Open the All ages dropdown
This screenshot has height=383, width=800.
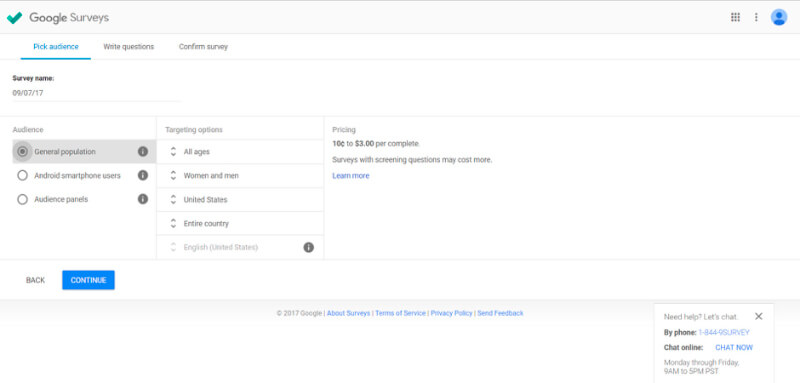[240, 152]
